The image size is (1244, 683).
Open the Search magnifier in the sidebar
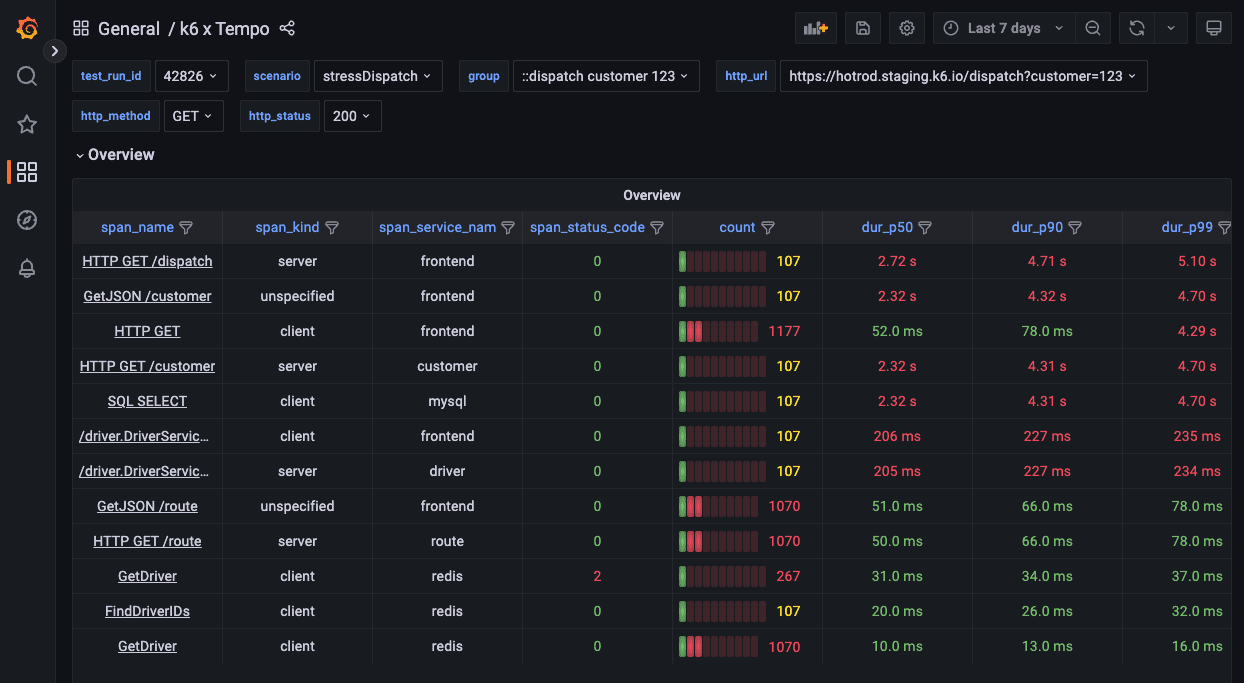[x=26, y=75]
